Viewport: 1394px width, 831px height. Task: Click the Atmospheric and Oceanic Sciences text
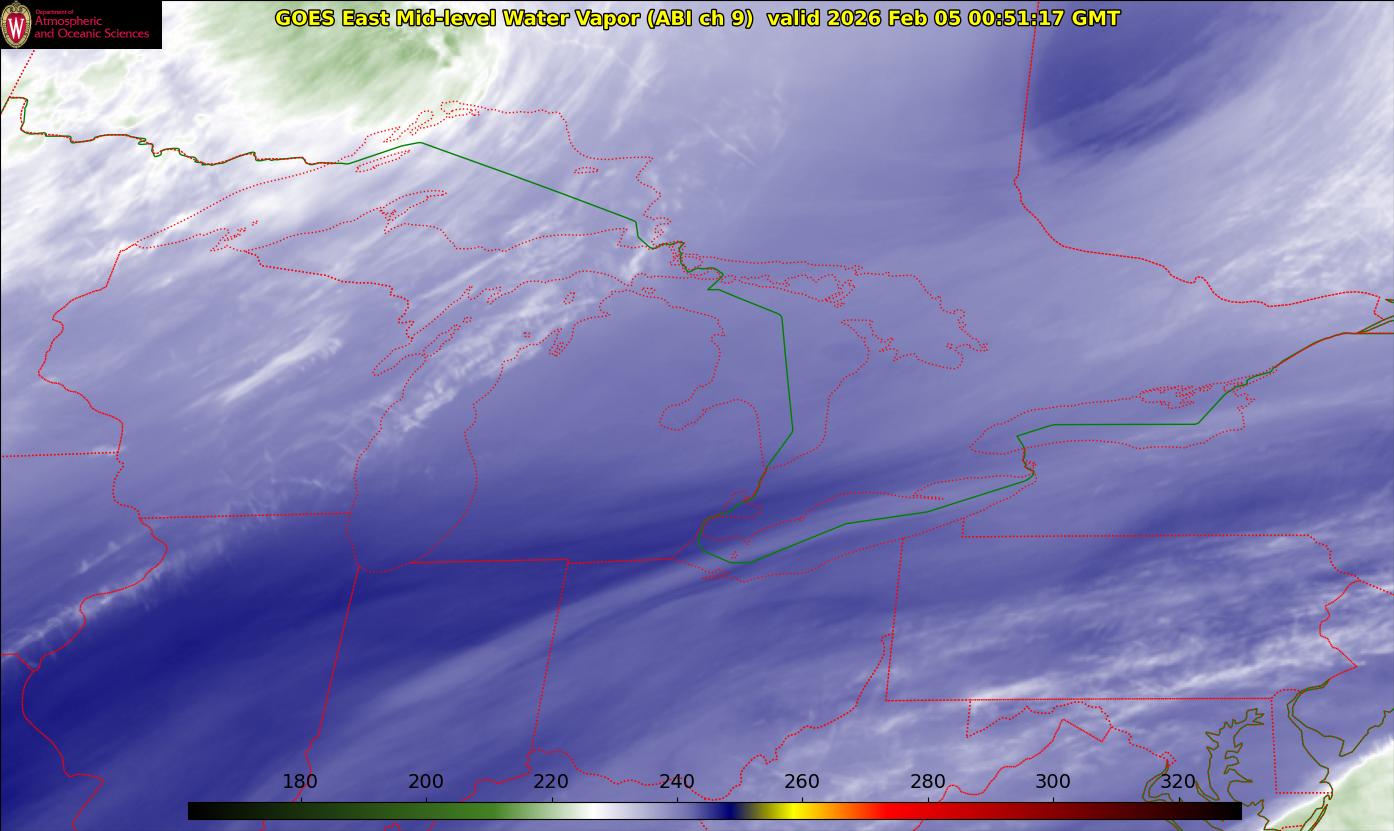tap(92, 27)
